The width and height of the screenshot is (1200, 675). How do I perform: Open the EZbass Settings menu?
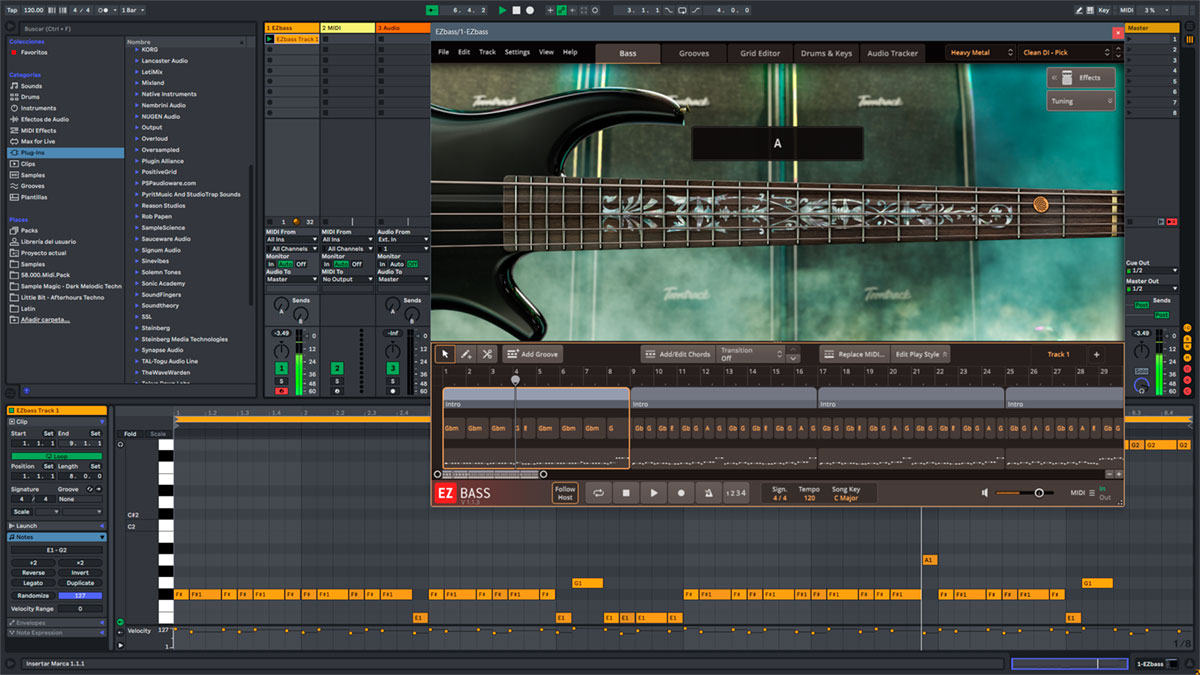[517, 52]
